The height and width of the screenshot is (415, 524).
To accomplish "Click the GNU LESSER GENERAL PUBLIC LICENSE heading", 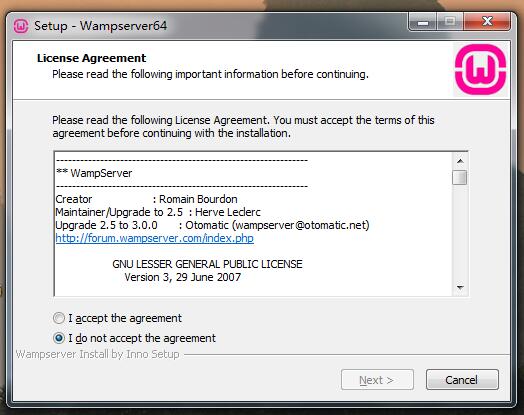I will coord(207,264).
